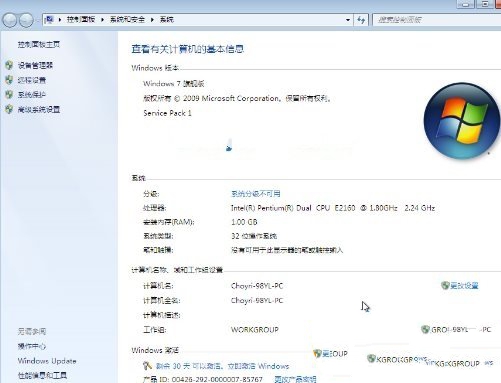Minimize the System window

point(466,4)
